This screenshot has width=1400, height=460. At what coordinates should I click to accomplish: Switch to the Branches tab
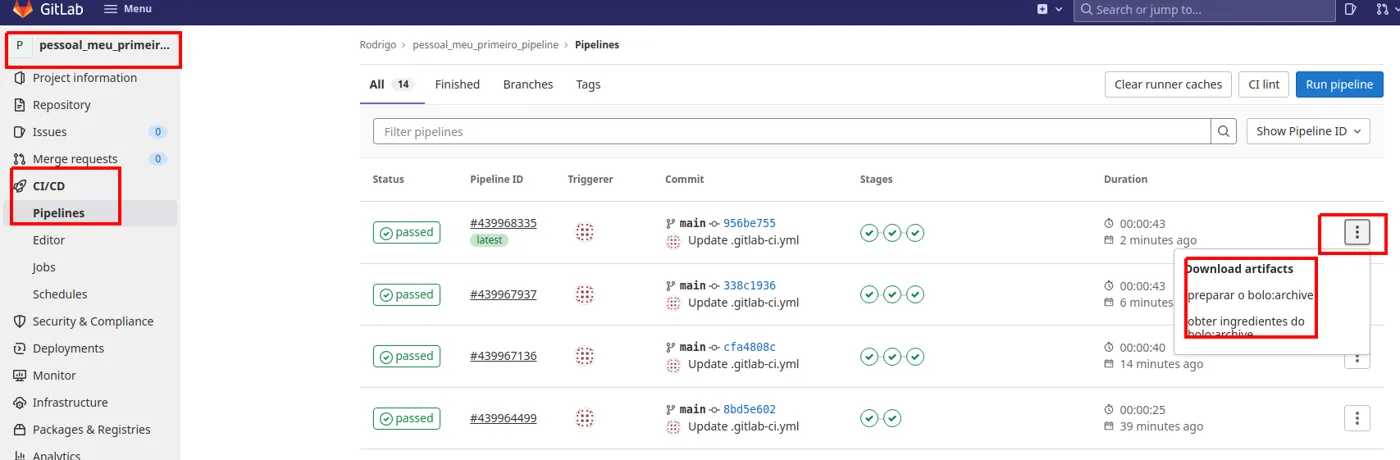528,84
